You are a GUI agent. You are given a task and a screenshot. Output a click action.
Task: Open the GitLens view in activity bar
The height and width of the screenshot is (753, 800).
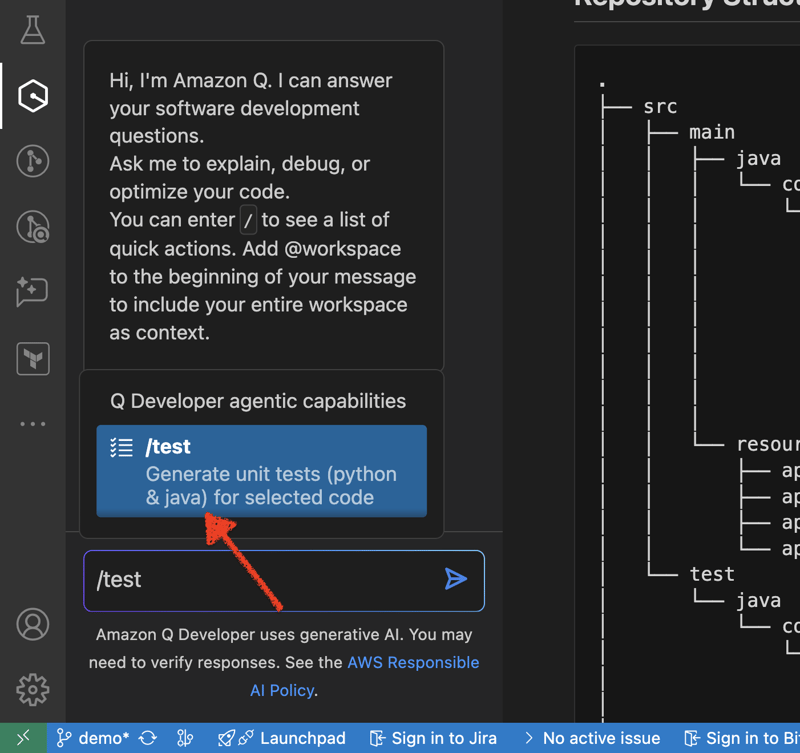click(33, 161)
